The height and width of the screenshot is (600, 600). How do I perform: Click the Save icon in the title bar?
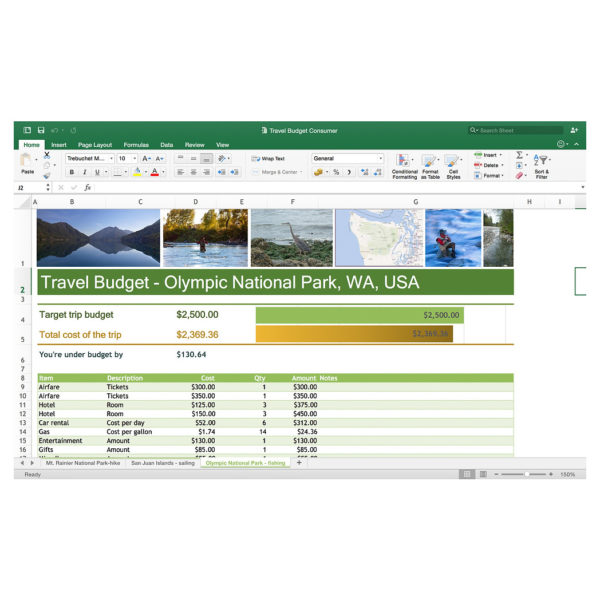pyautogui.click(x=41, y=130)
